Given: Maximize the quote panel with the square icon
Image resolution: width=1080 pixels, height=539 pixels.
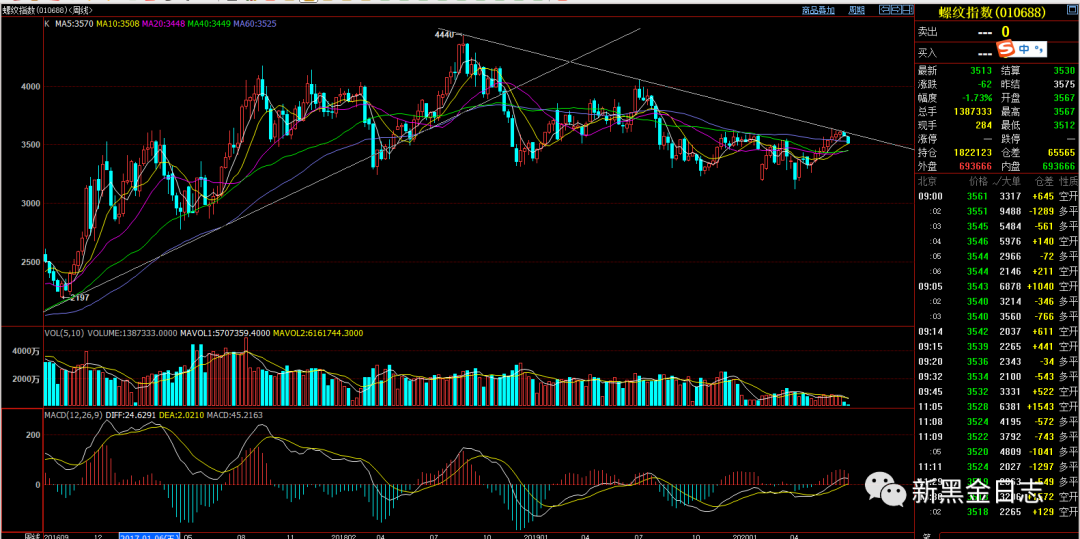Looking at the screenshot, I should pyautogui.click(x=1072, y=10).
